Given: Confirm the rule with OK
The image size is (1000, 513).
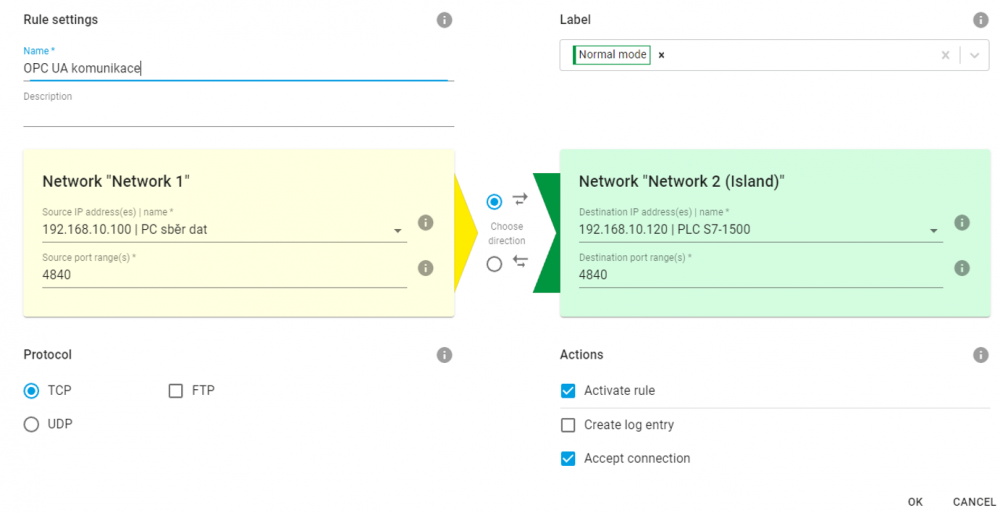Looking at the screenshot, I should pos(915,502).
